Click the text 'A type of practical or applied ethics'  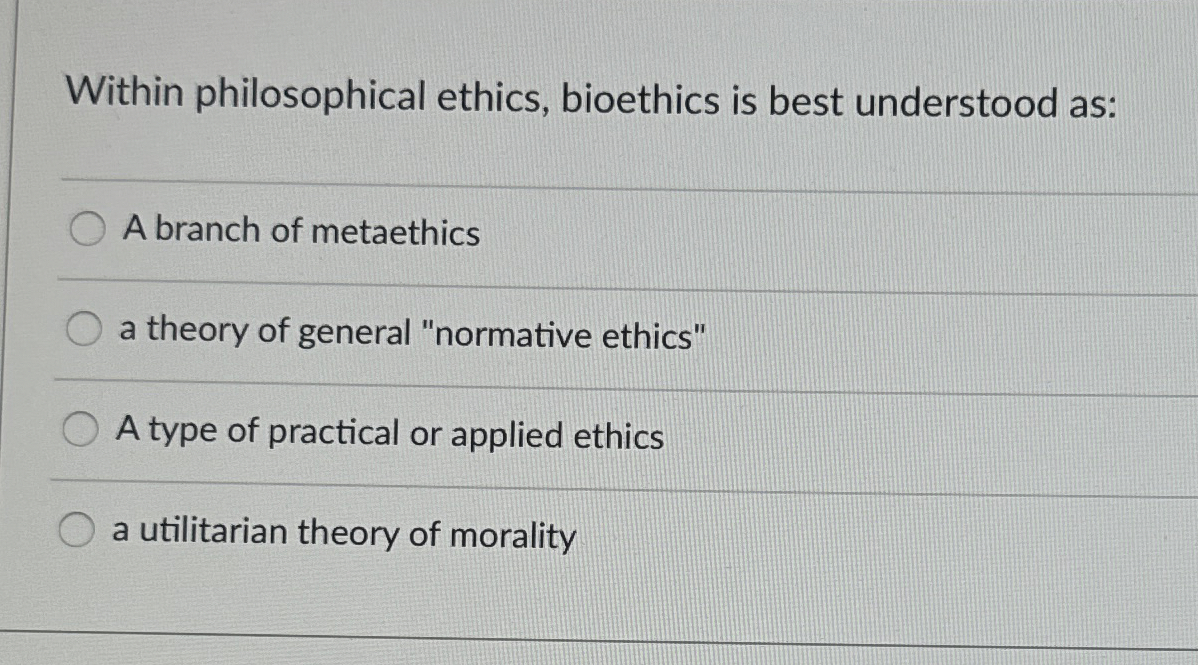(390, 434)
